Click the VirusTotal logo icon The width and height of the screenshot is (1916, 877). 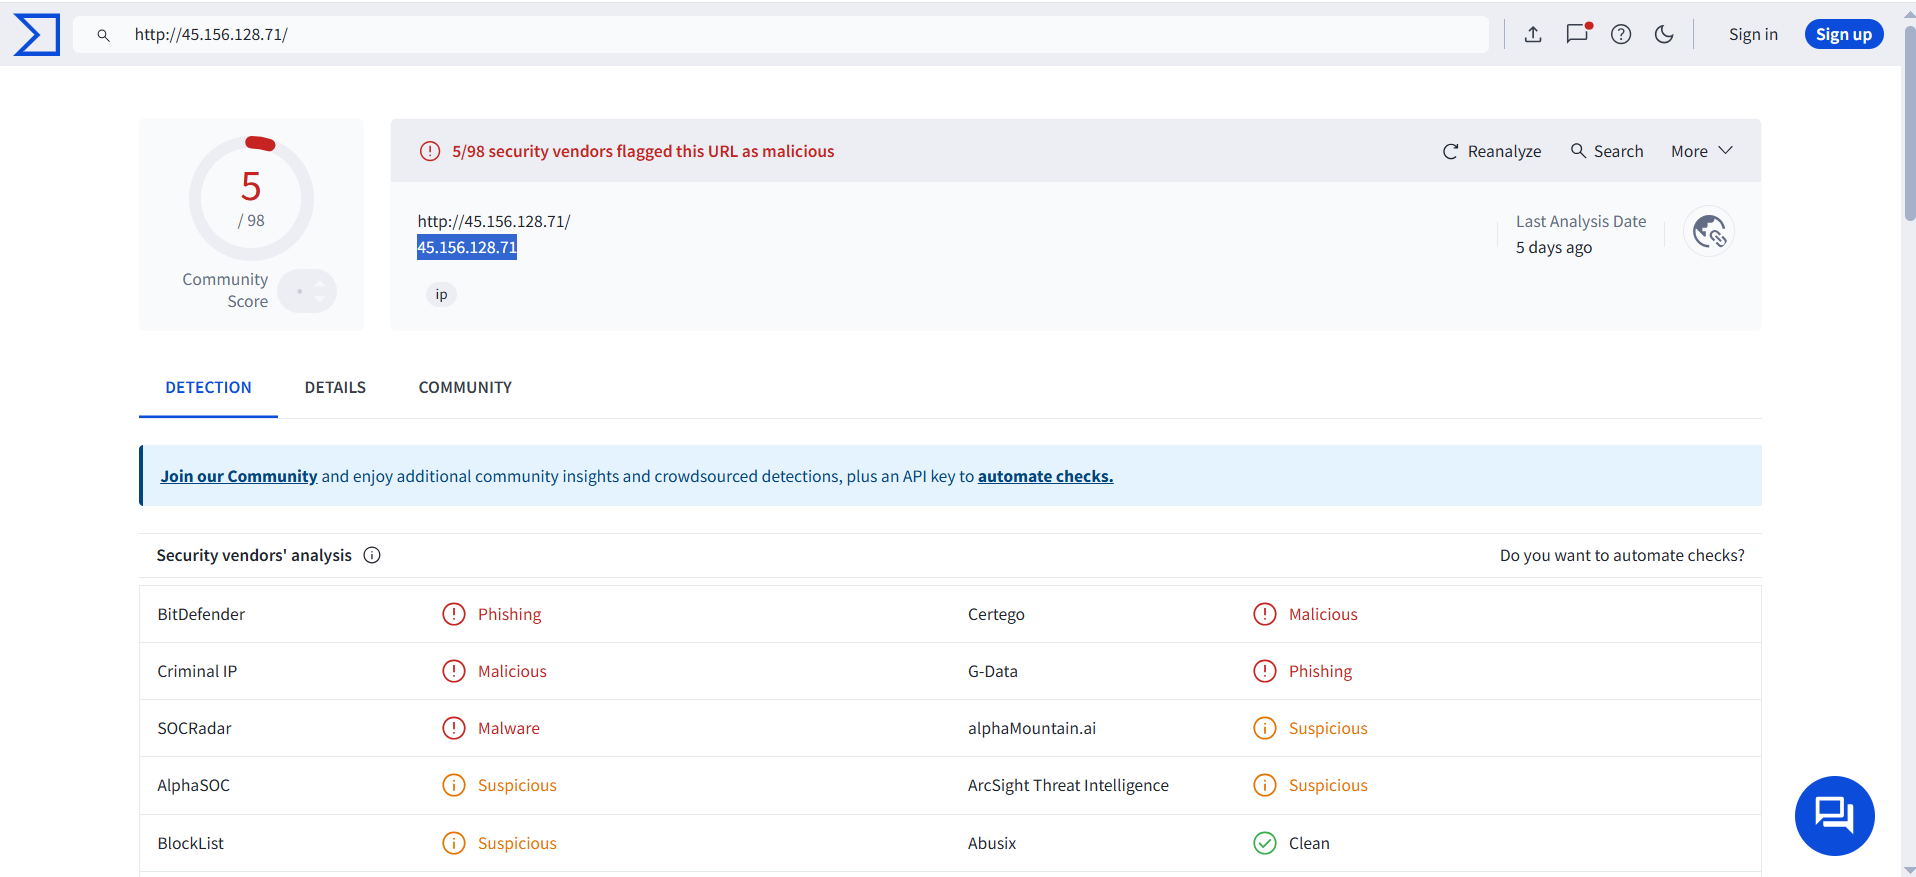pyautogui.click(x=37, y=34)
